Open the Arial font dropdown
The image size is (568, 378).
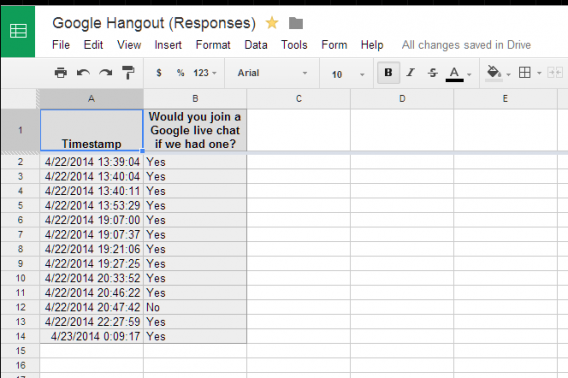(272, 73)
